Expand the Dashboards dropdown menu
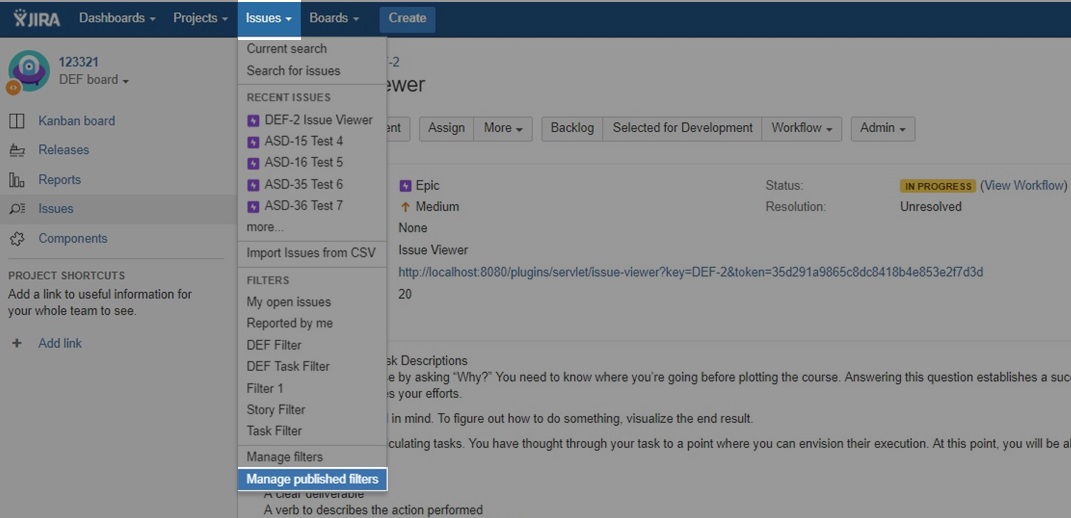Image resolution: width=1071 pixels, height=518 pixels. coord(117,18)
